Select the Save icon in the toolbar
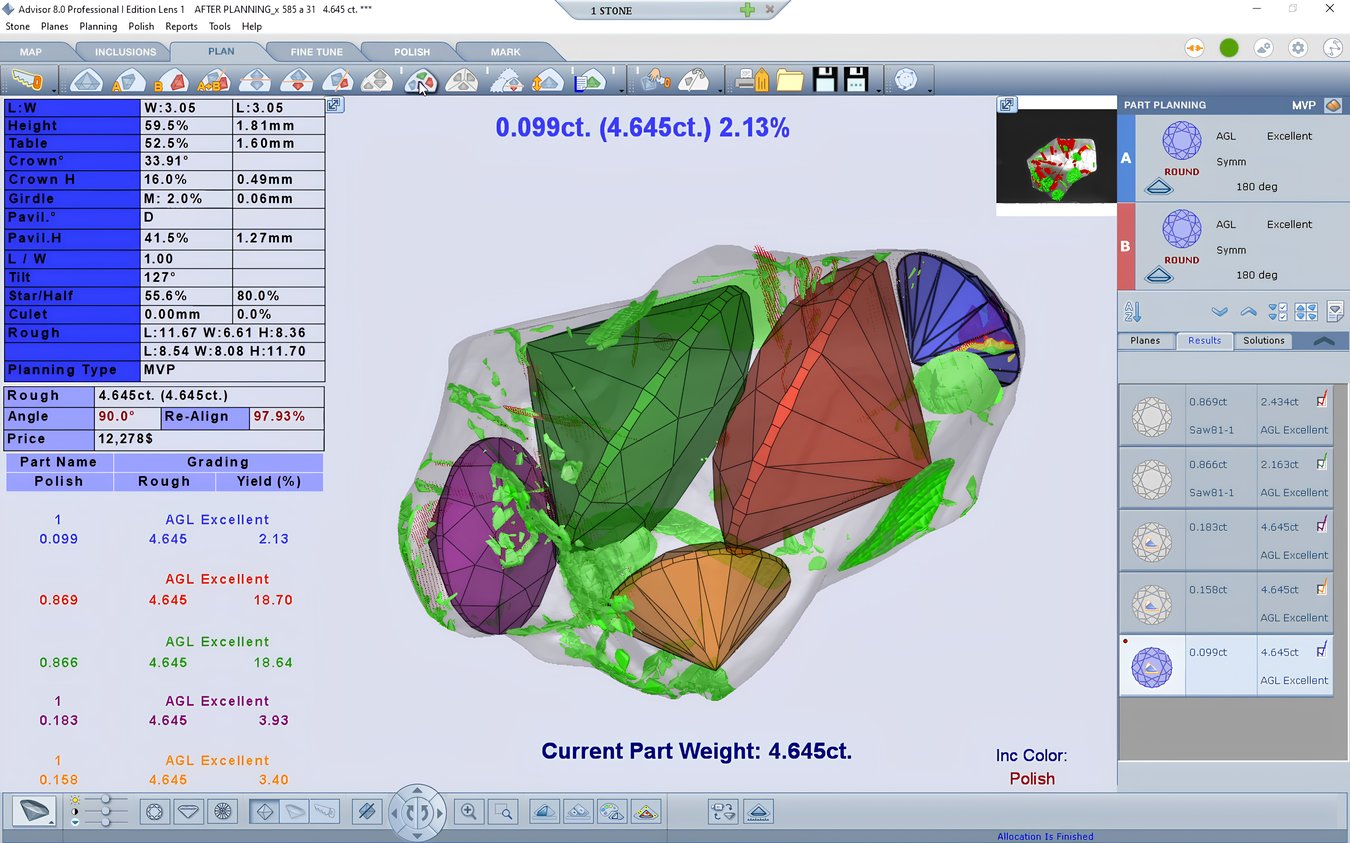 pos(822,80)
